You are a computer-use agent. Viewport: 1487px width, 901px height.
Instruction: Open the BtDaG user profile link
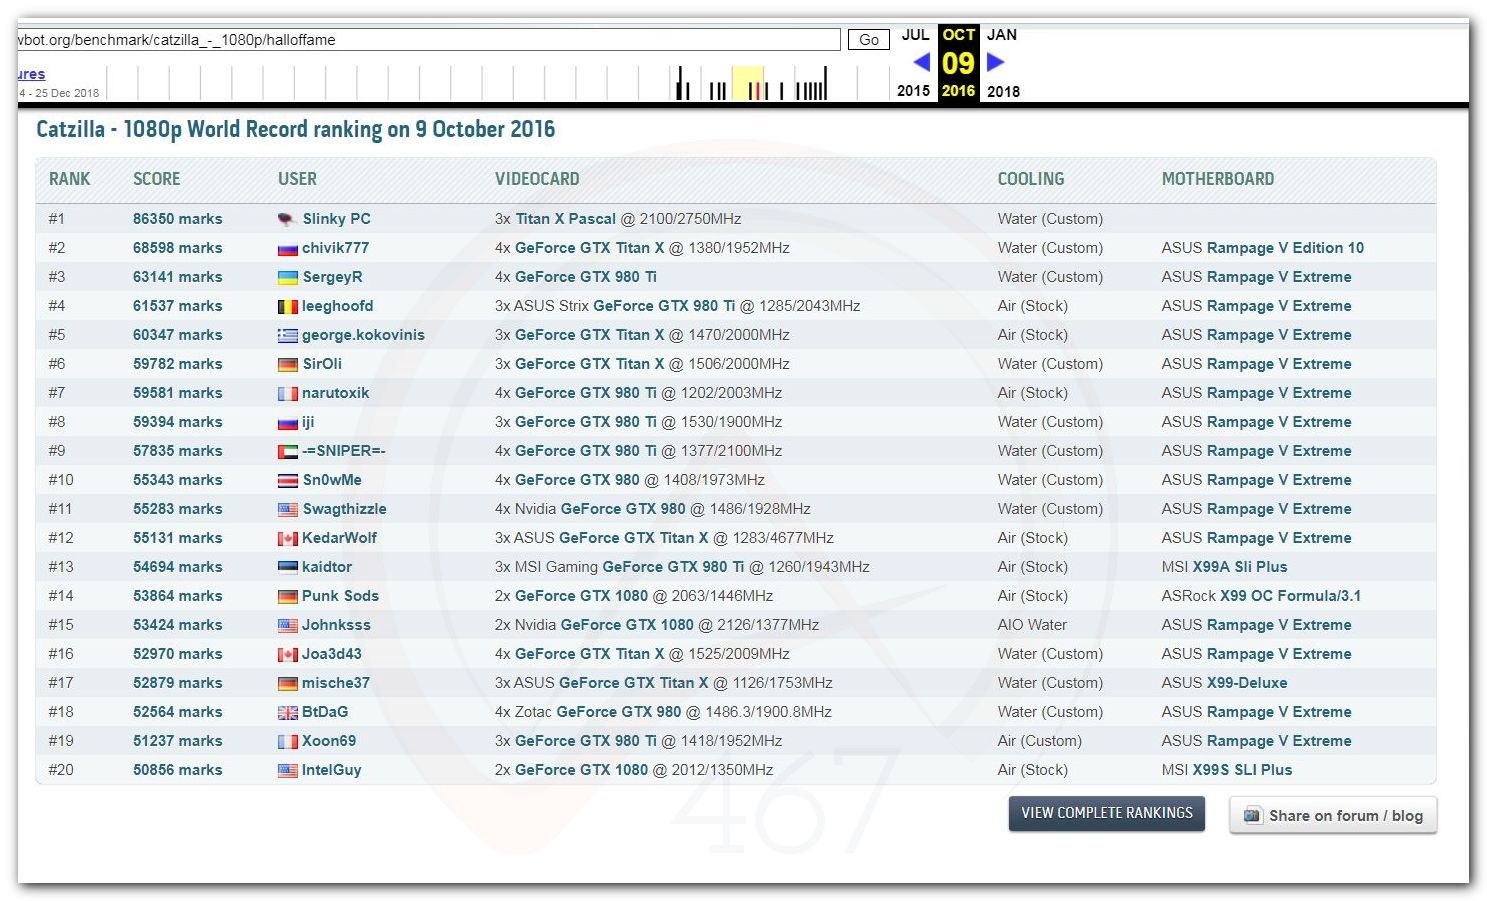coord(325,712)
